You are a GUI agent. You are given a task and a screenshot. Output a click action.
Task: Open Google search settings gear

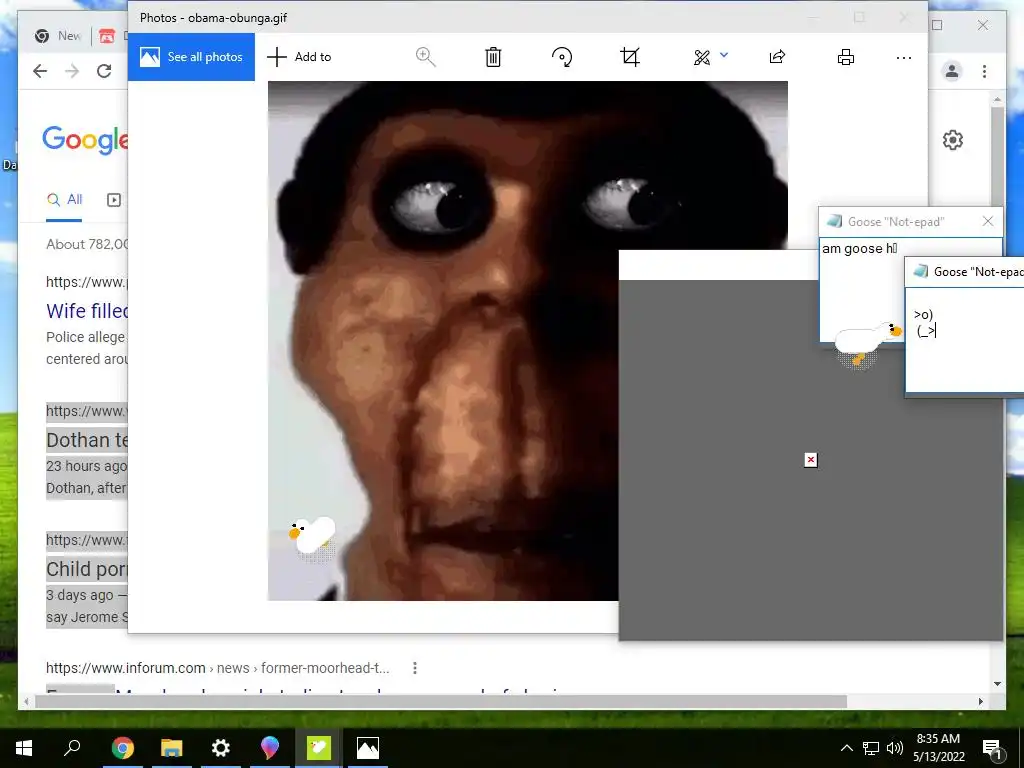click(953, 140)
